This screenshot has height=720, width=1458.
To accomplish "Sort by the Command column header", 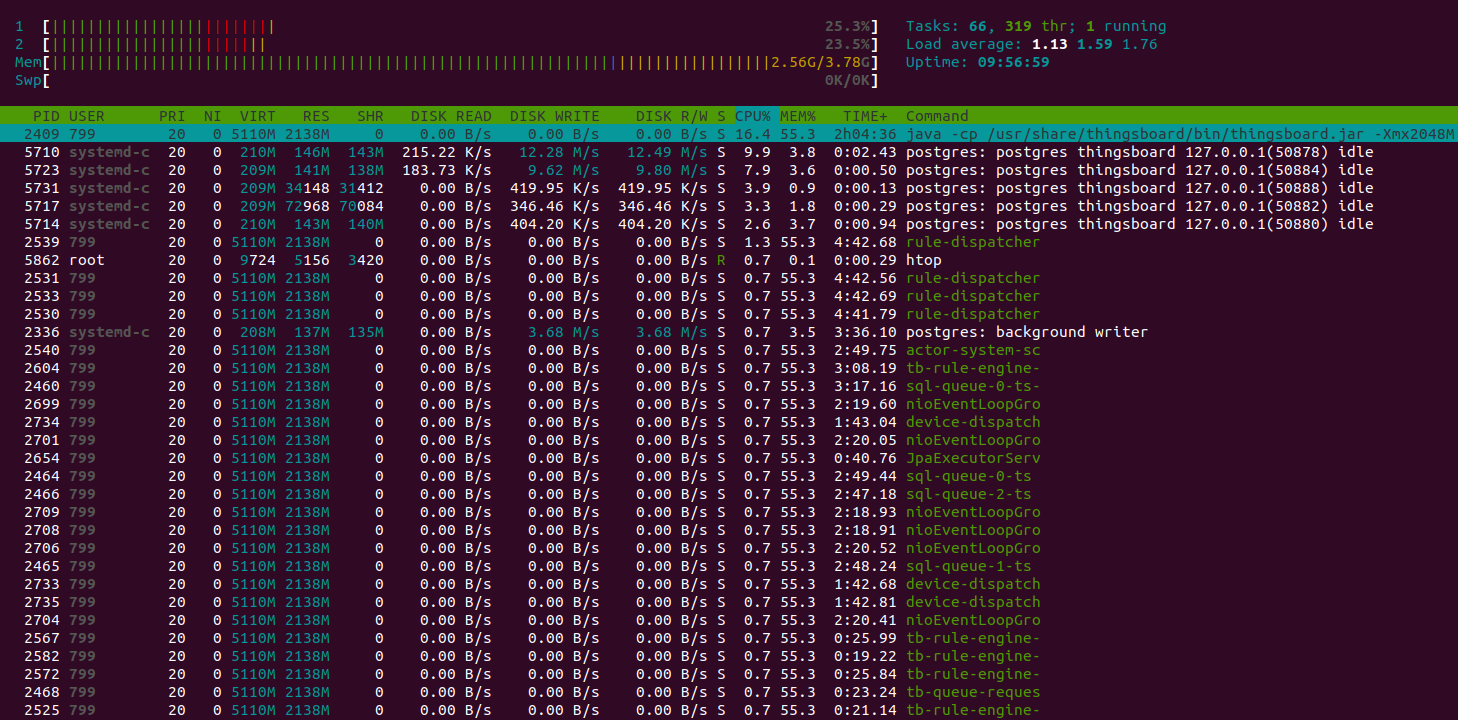I will point(937,116).
